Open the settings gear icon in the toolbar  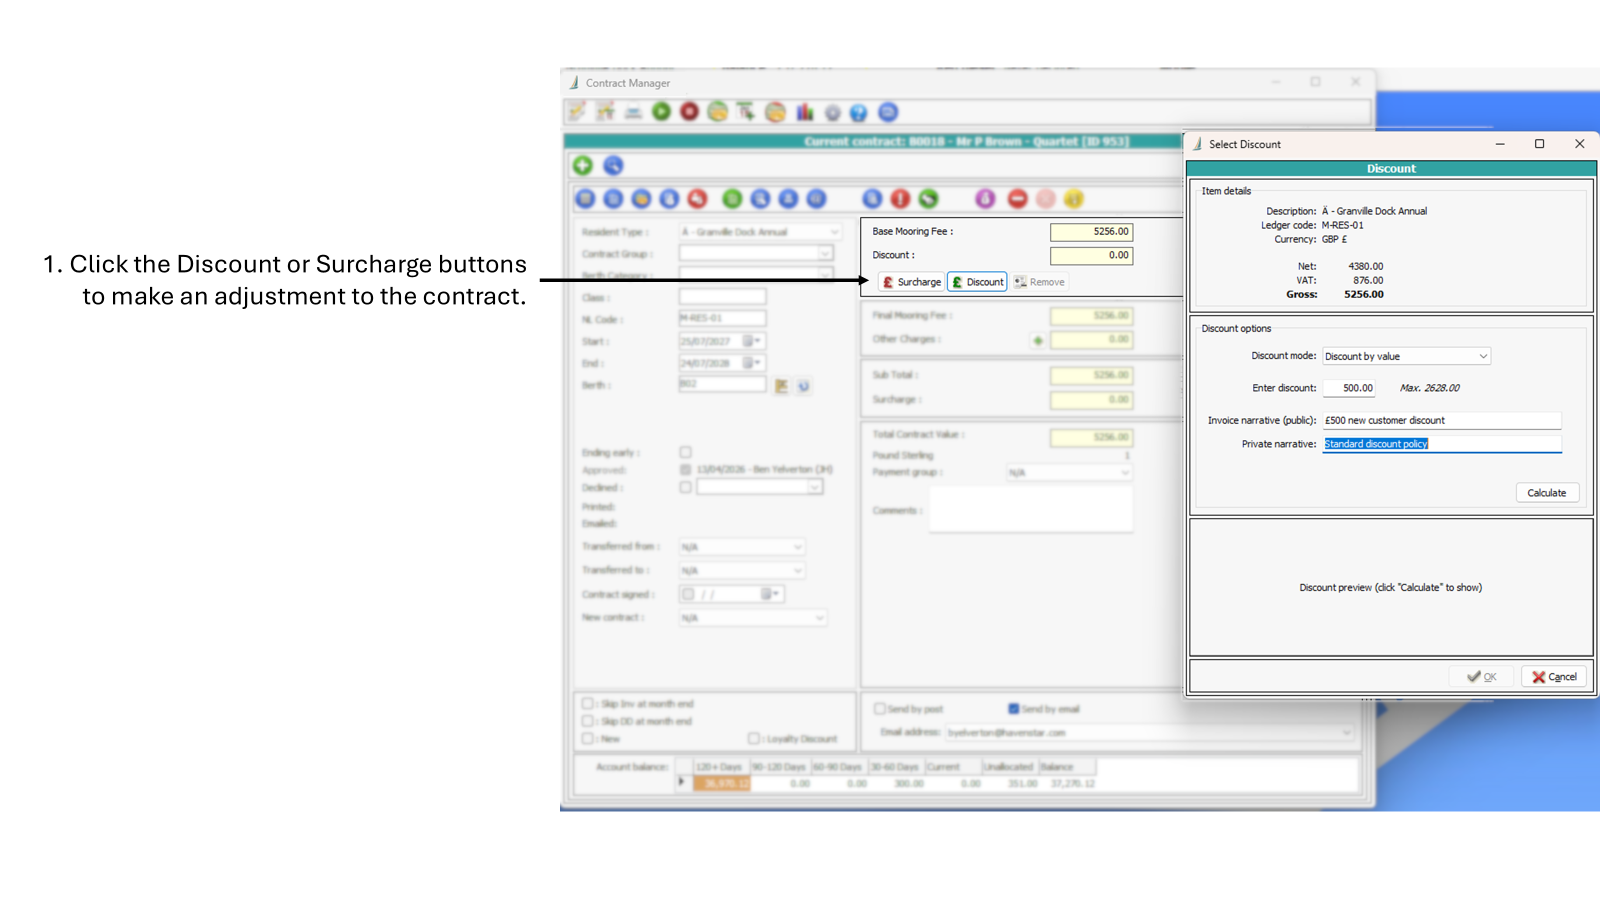tap(832, 112)
